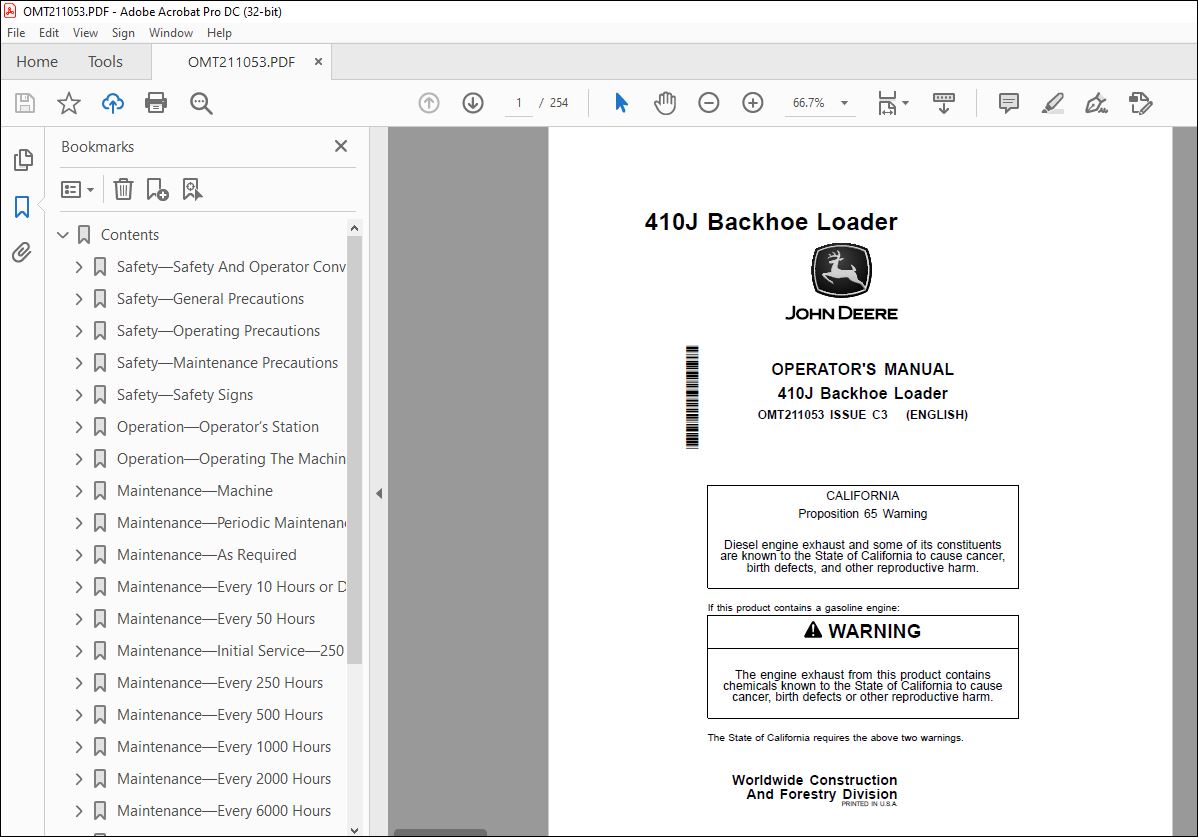The height and width of the screenshot is (837, 1198).
Task: Open the zoom level dropdown
Action: coord(844,103)
